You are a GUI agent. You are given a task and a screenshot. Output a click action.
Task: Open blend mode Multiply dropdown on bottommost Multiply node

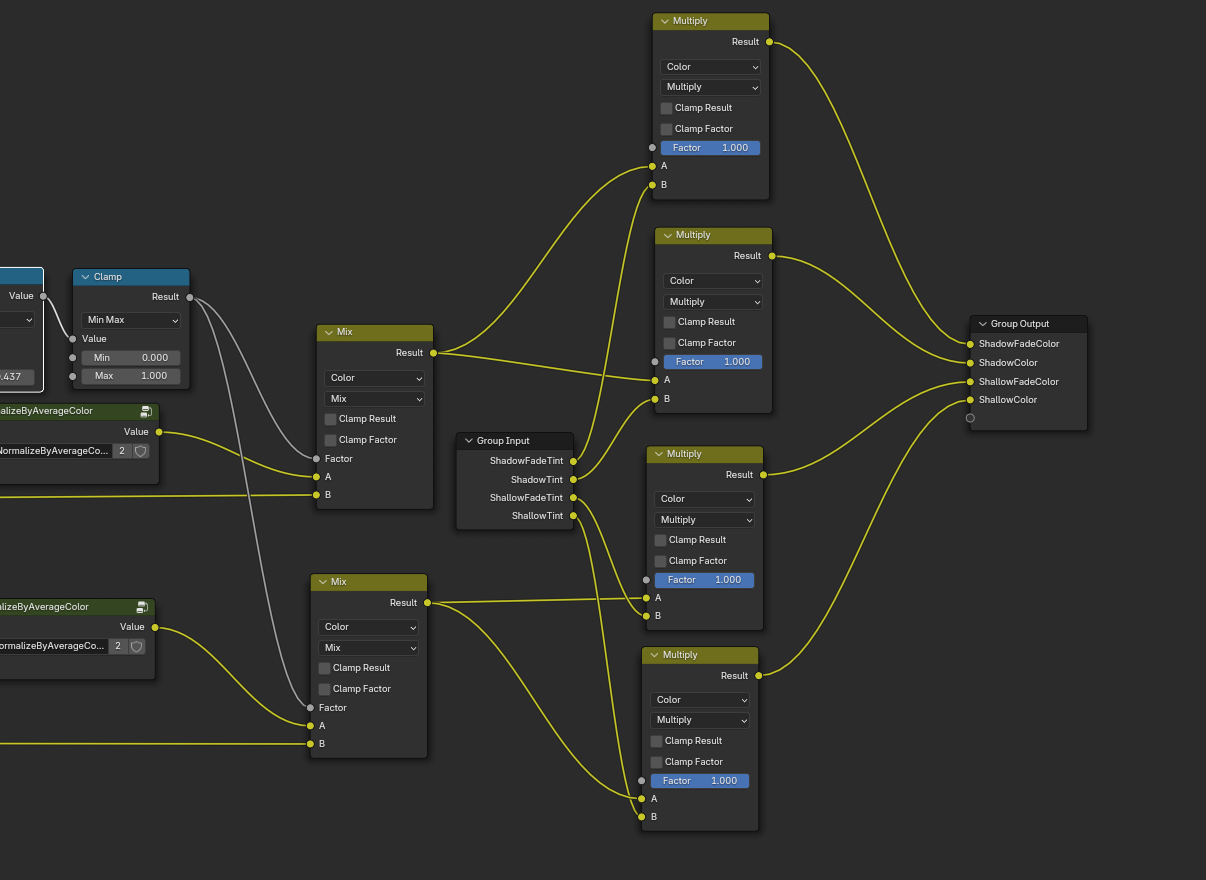700,720
